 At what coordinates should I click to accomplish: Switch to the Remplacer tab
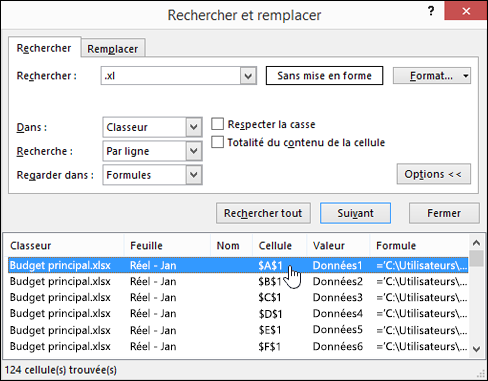click(x=113, y=49)
